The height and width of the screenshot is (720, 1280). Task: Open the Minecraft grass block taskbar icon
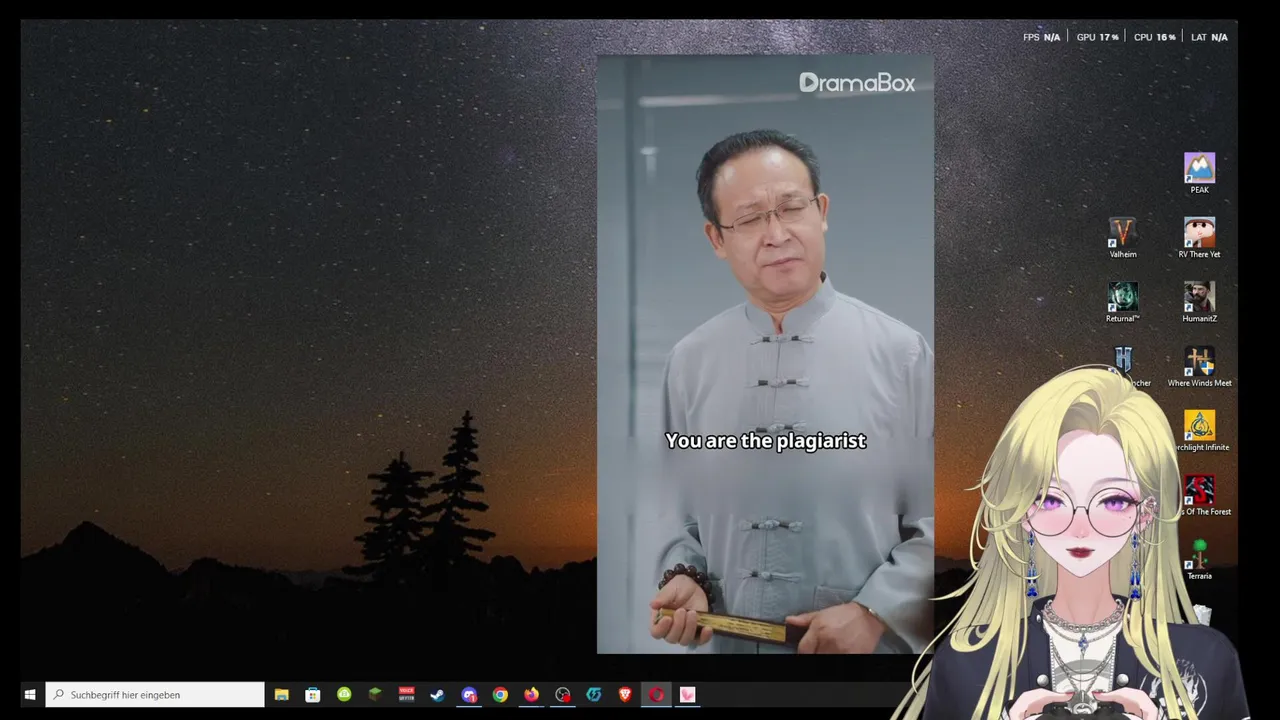click(375, 694)
